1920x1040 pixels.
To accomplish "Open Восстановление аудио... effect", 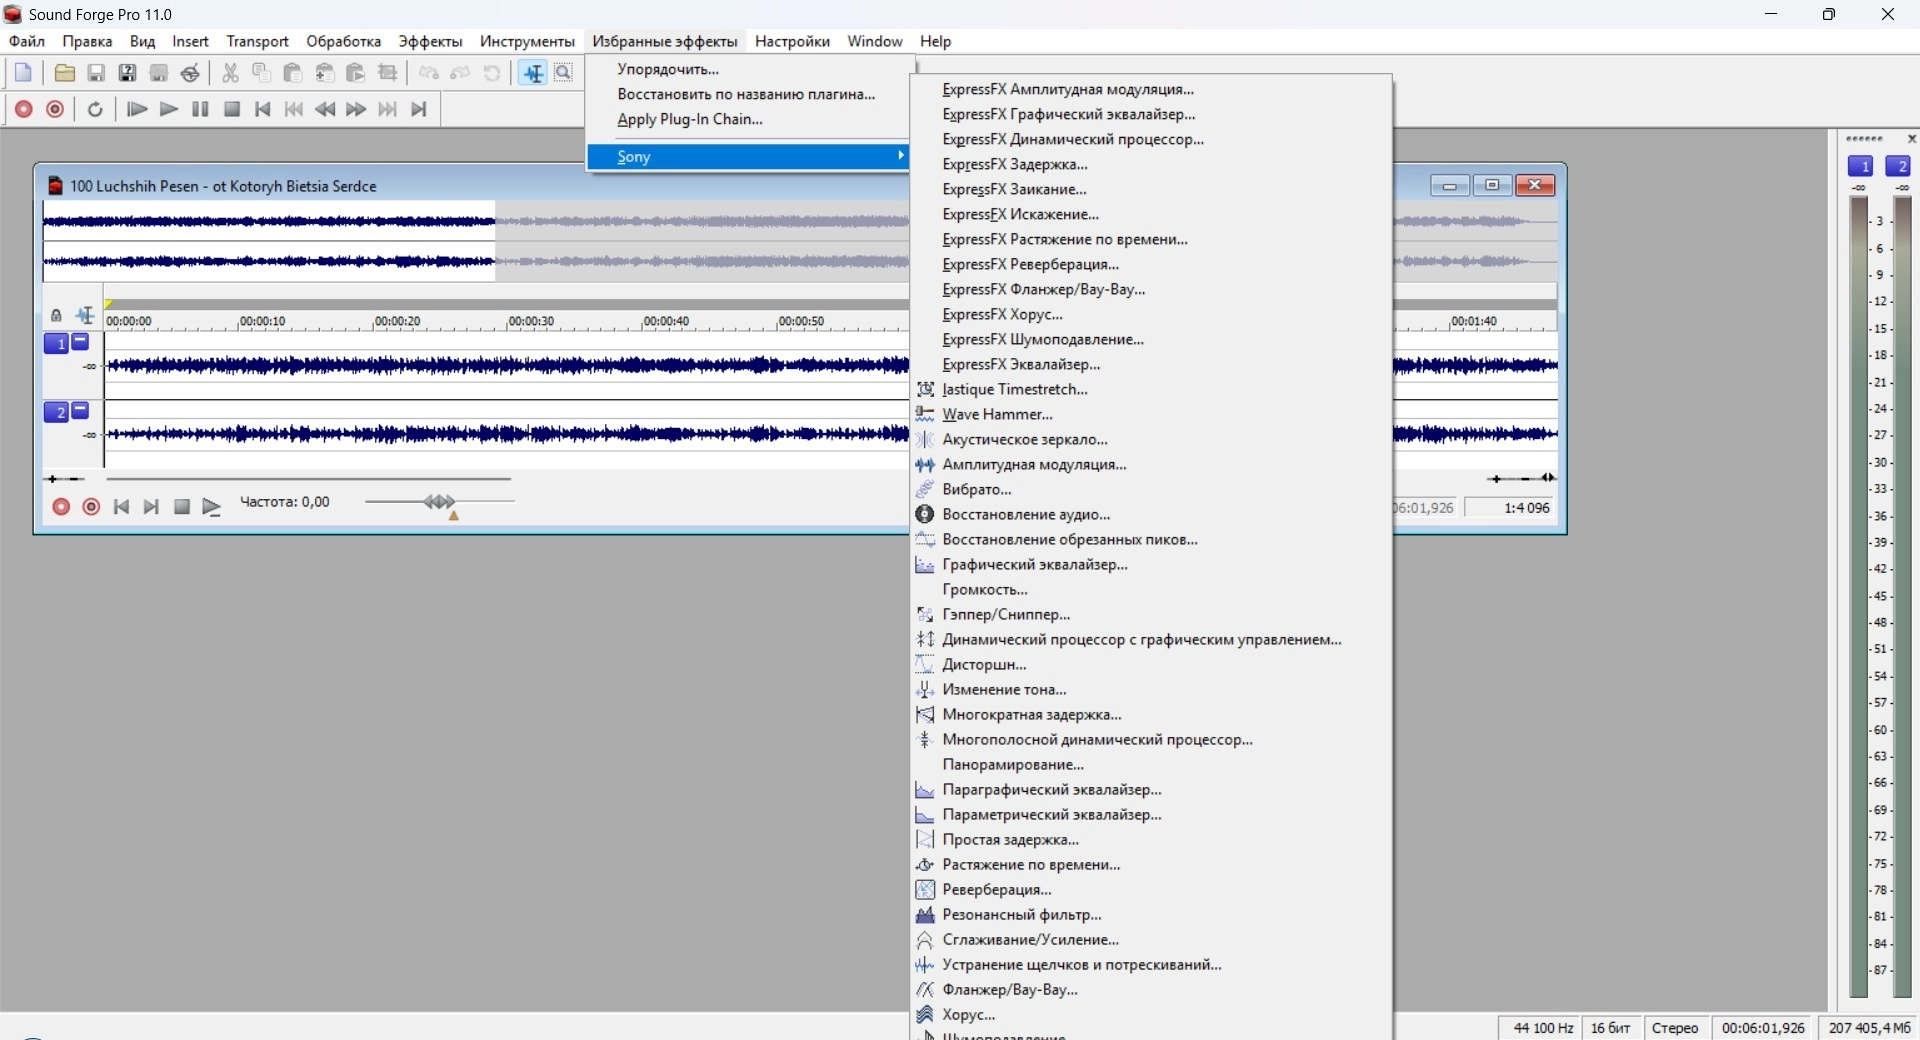I will tap(1152, 514).
